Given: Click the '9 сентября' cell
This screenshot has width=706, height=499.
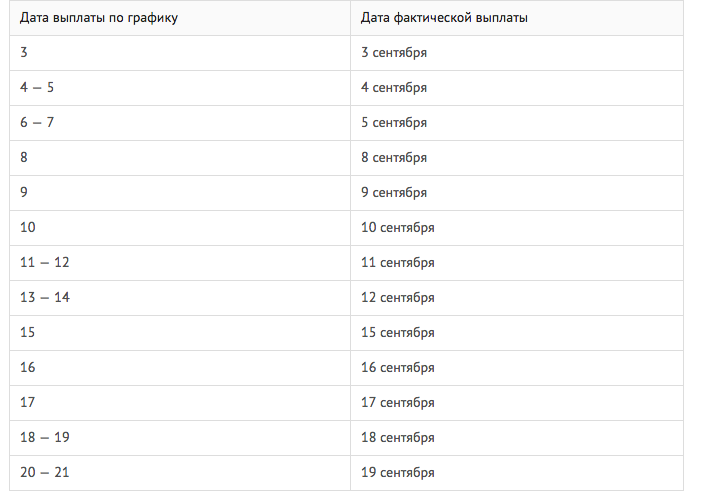Looking at the screenshot, I should 517,193.
